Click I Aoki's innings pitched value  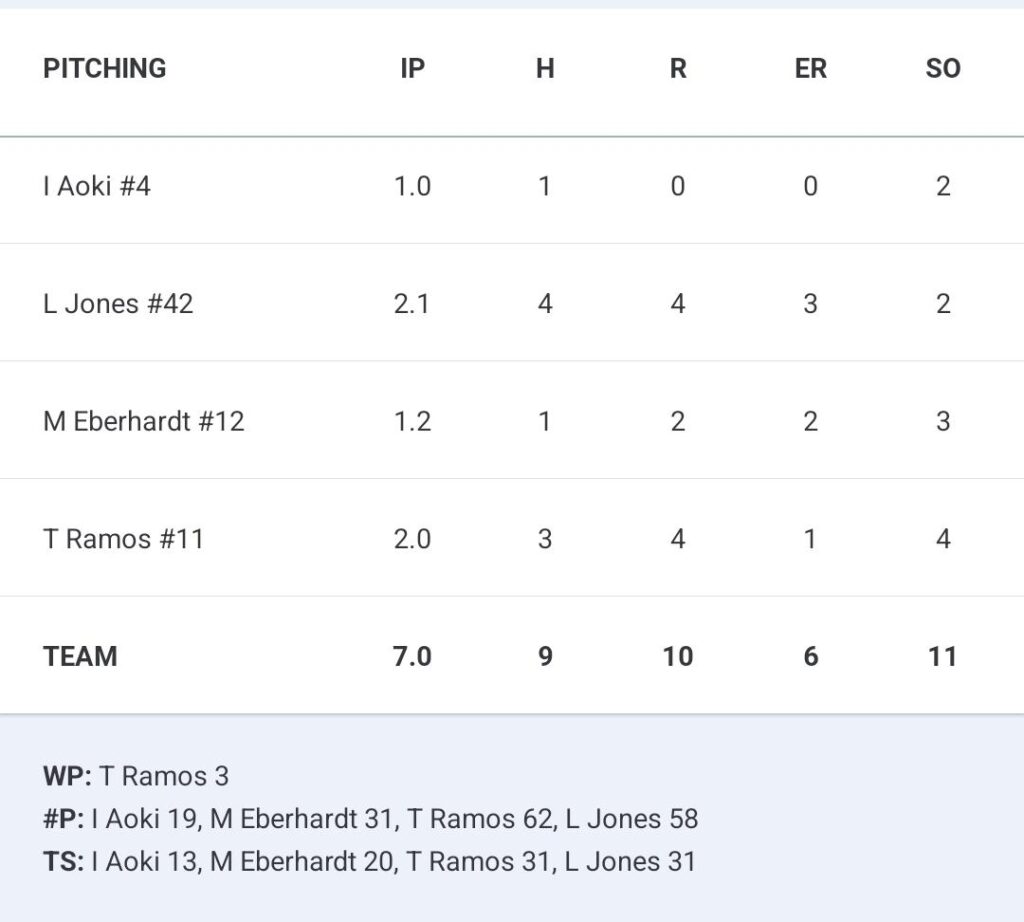click(x=412, y=186)
